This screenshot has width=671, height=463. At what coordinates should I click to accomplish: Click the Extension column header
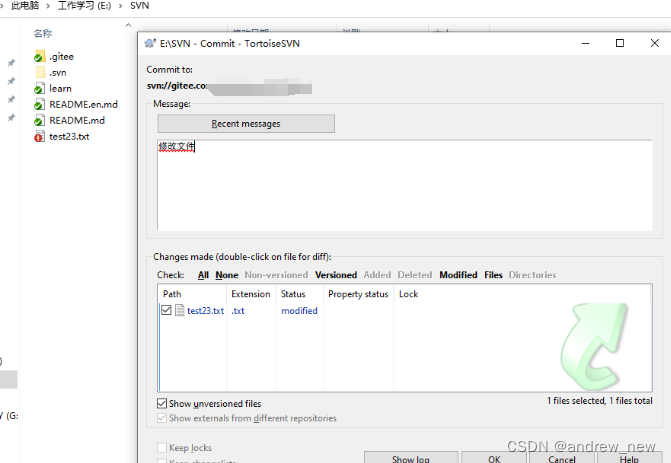pyautogui.click(x=251, y=294)
